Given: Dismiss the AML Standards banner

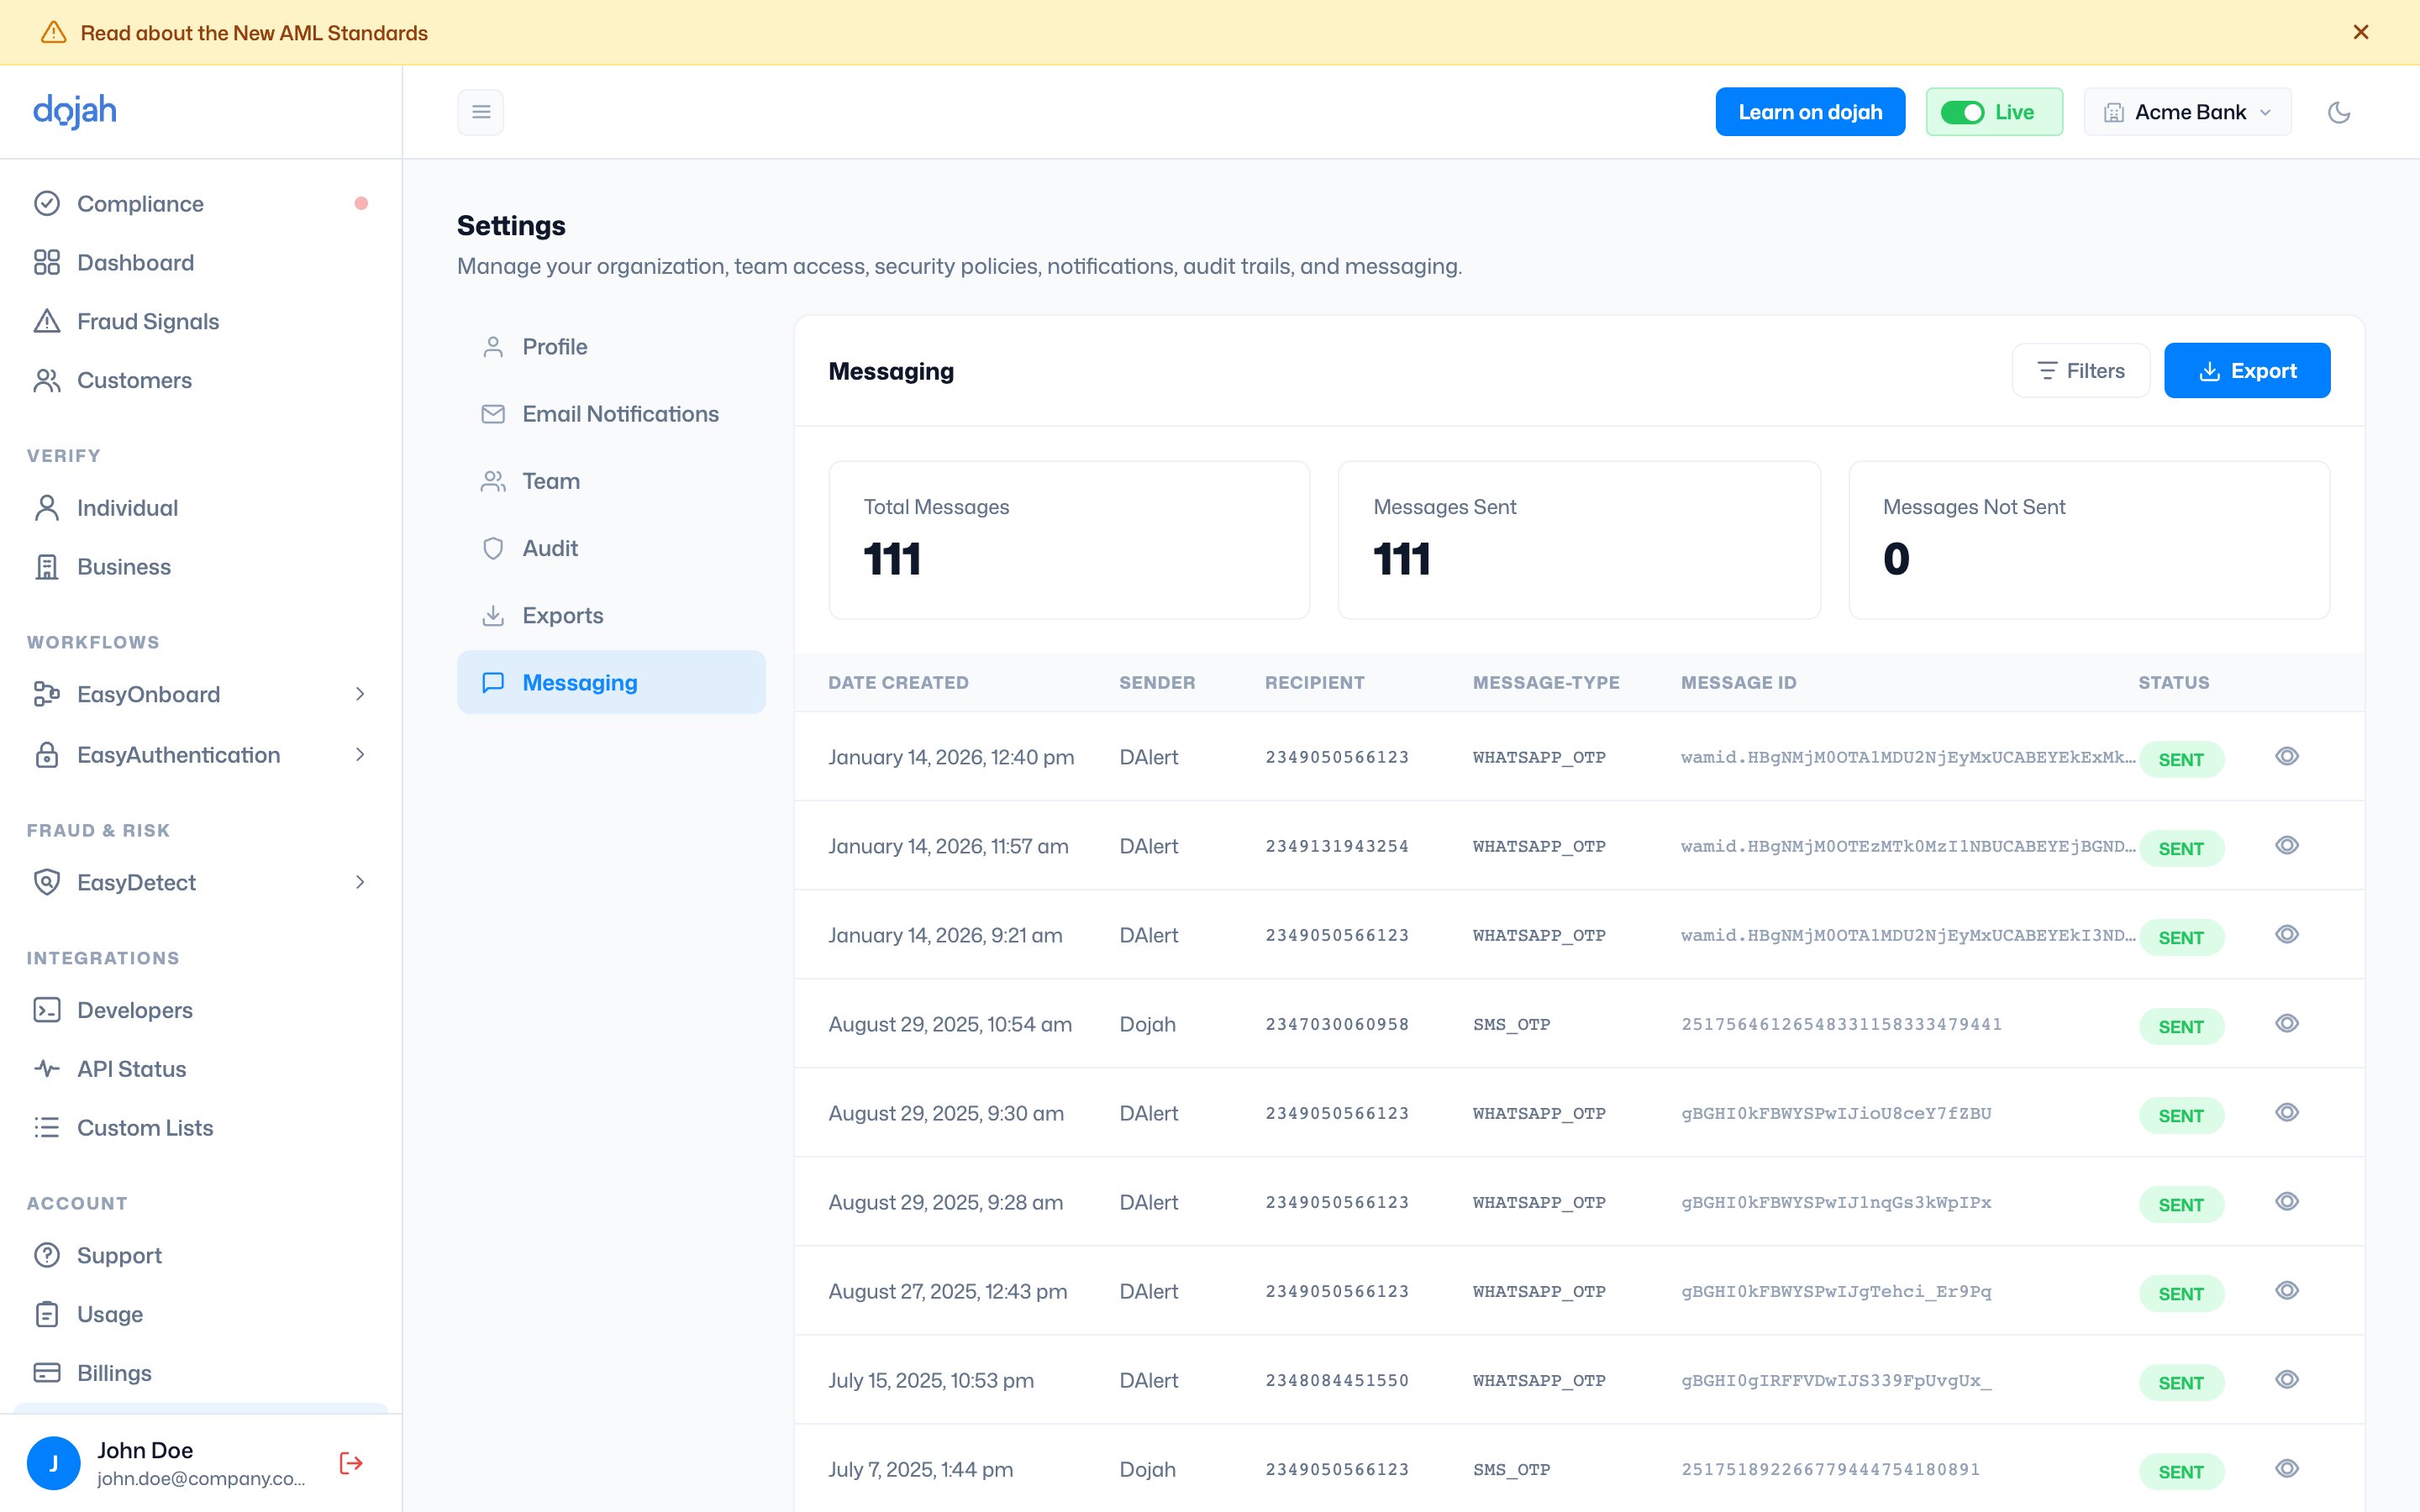Looking at the screenshot, I should (2361, 32).
